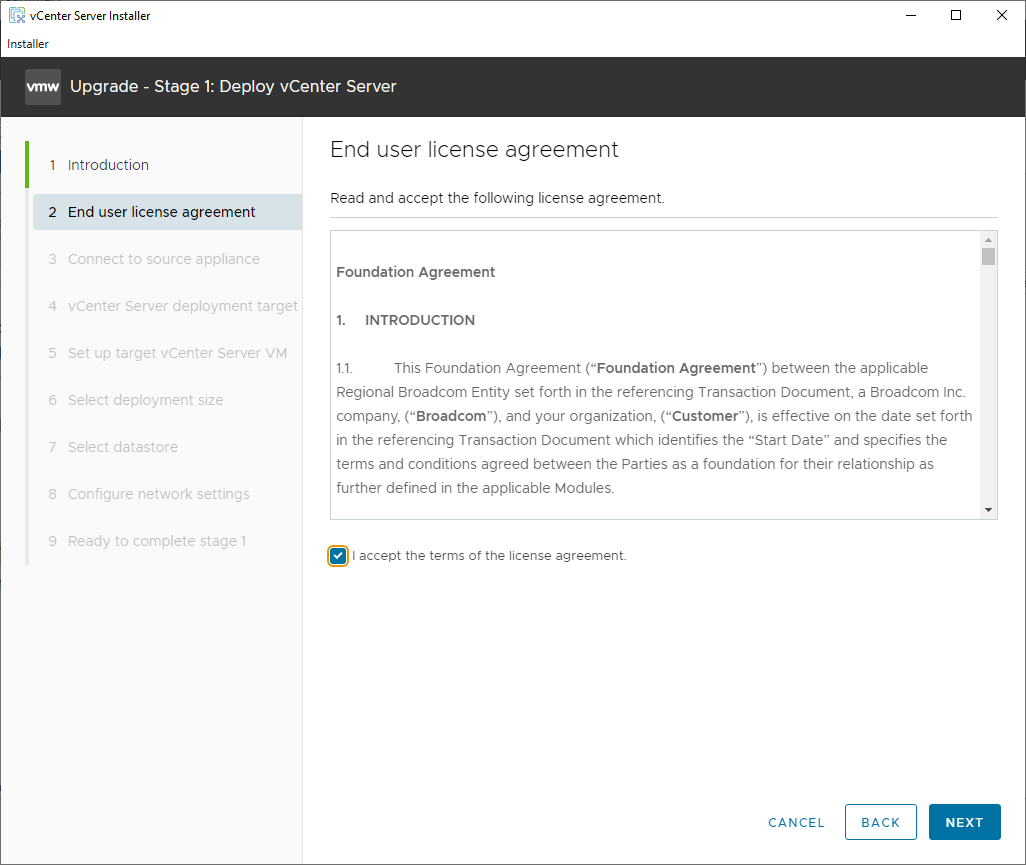Click license scrollbar down arrow
This screenshot has height=865, width=1026.
pyautogui.click(x=988, y=509)
